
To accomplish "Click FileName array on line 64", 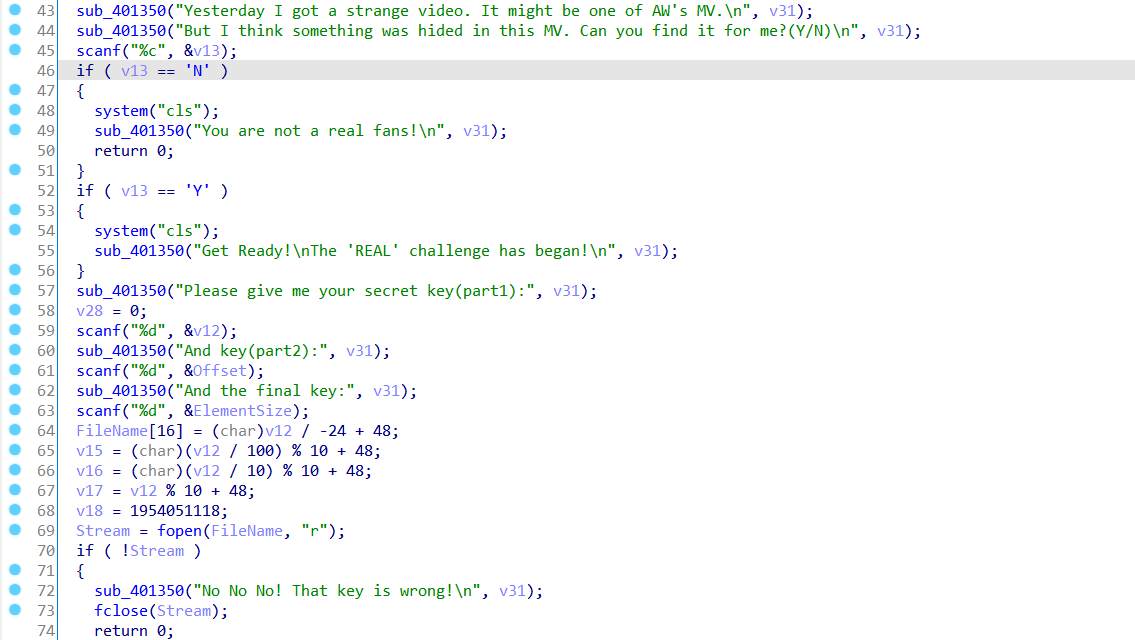I will pos(111,431).
